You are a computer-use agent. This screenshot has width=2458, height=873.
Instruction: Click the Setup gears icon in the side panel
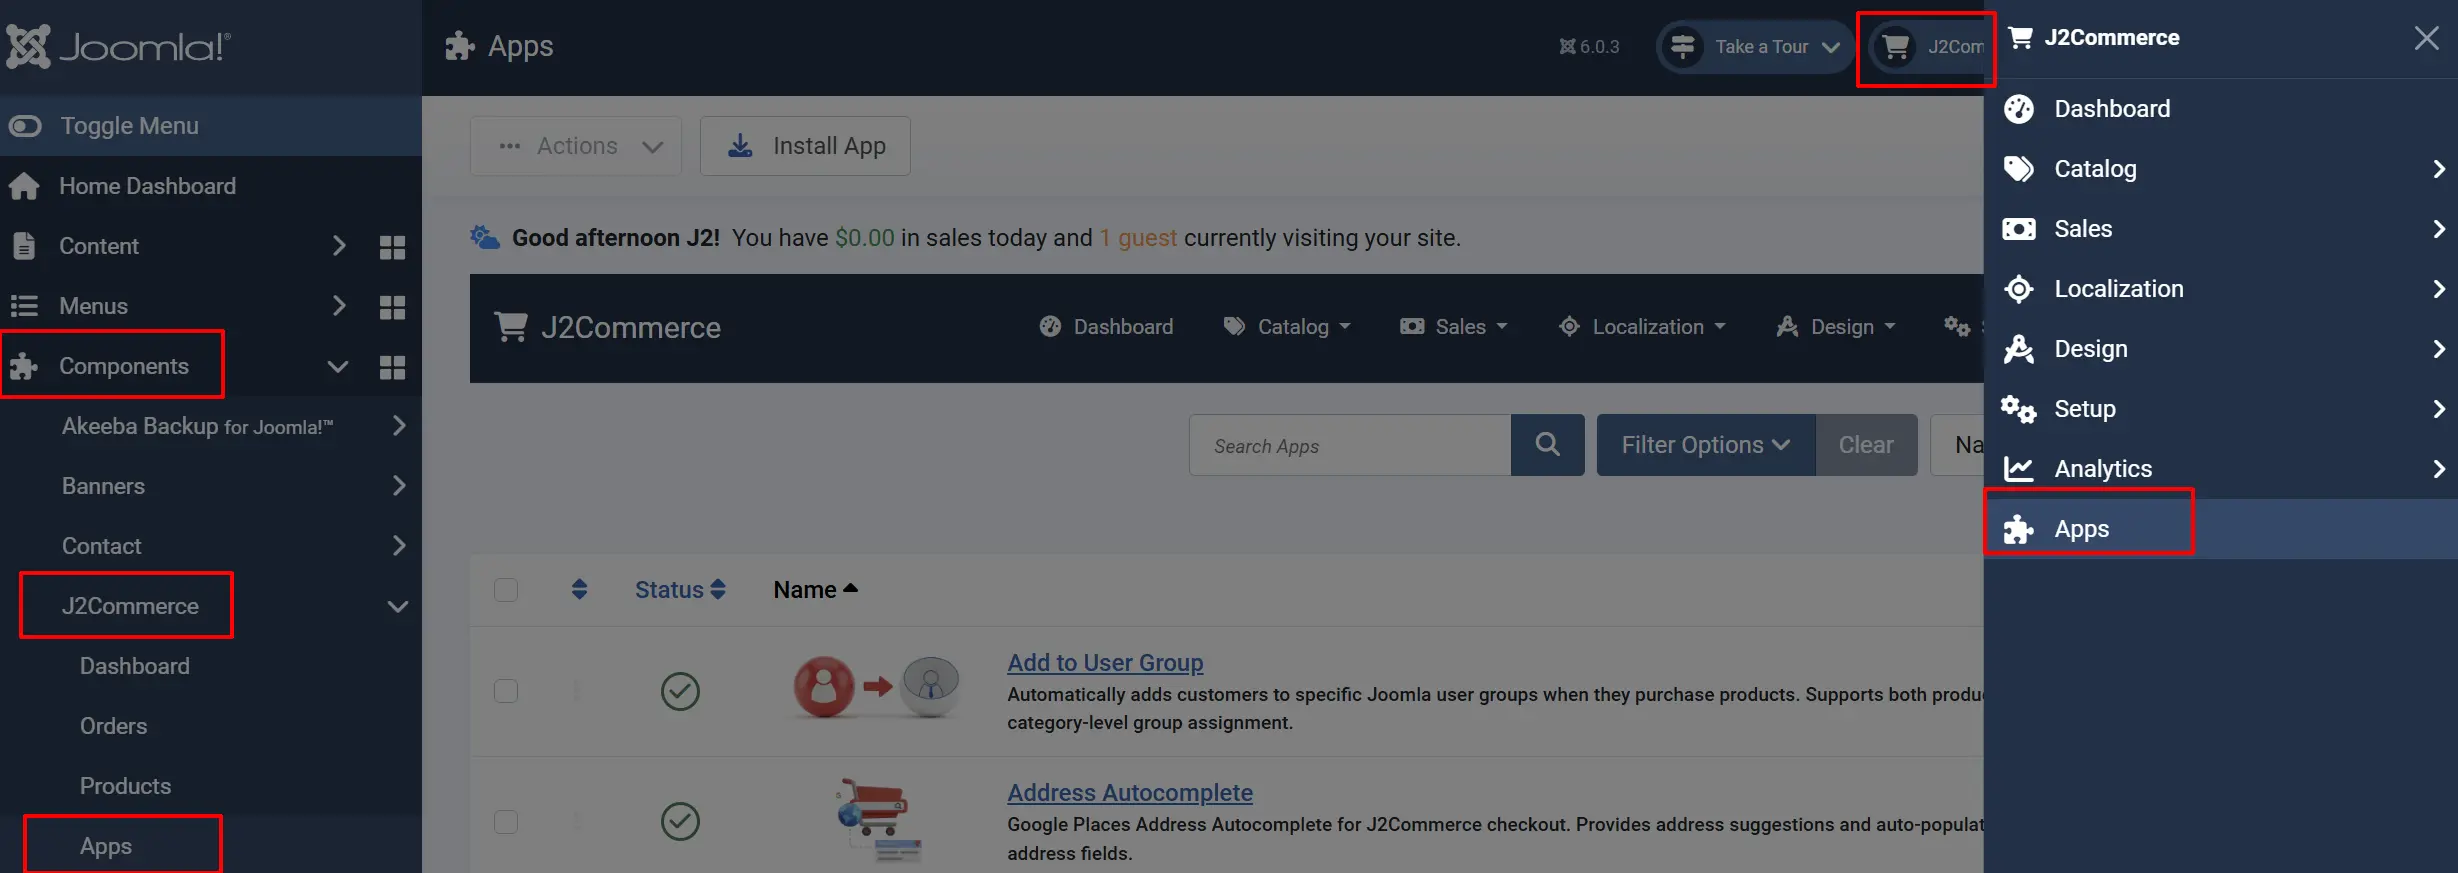(2019, 409)
